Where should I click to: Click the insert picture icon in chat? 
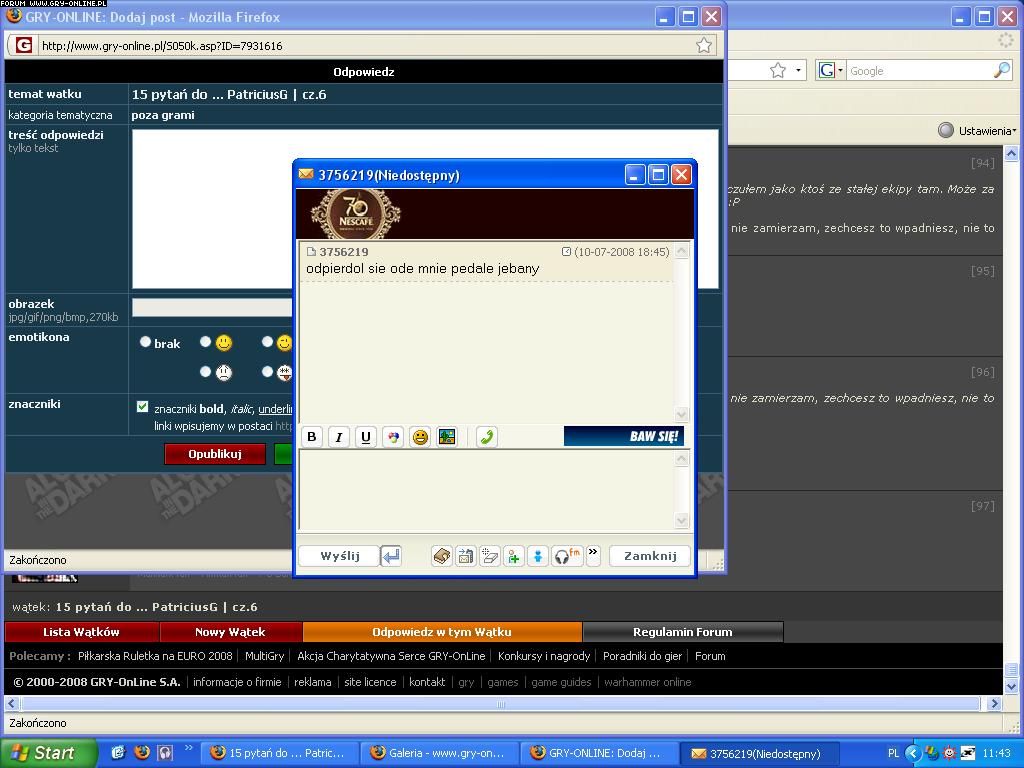click(447, 437)
